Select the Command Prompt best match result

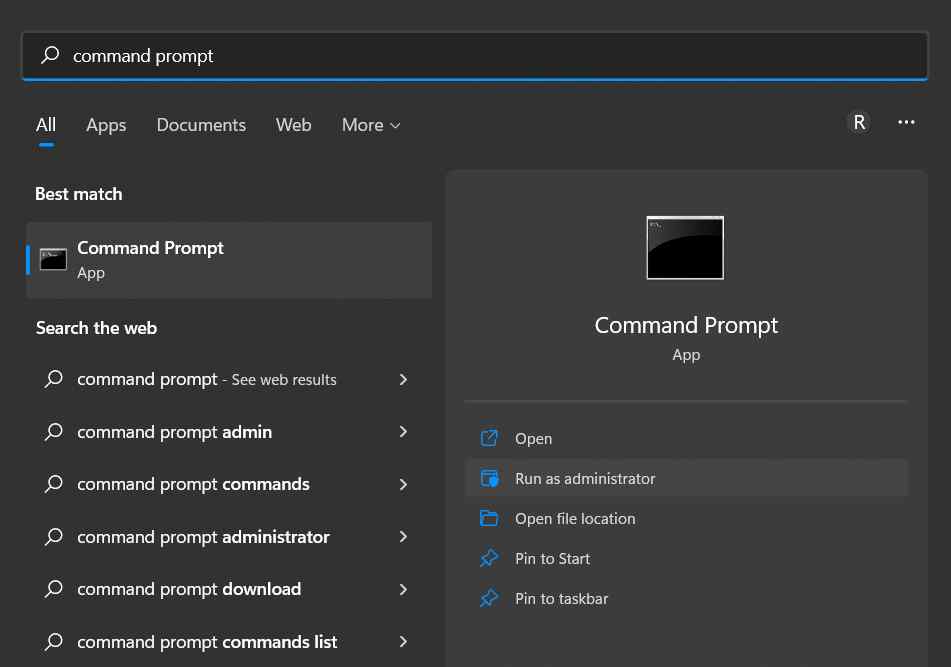coord(229,260)
